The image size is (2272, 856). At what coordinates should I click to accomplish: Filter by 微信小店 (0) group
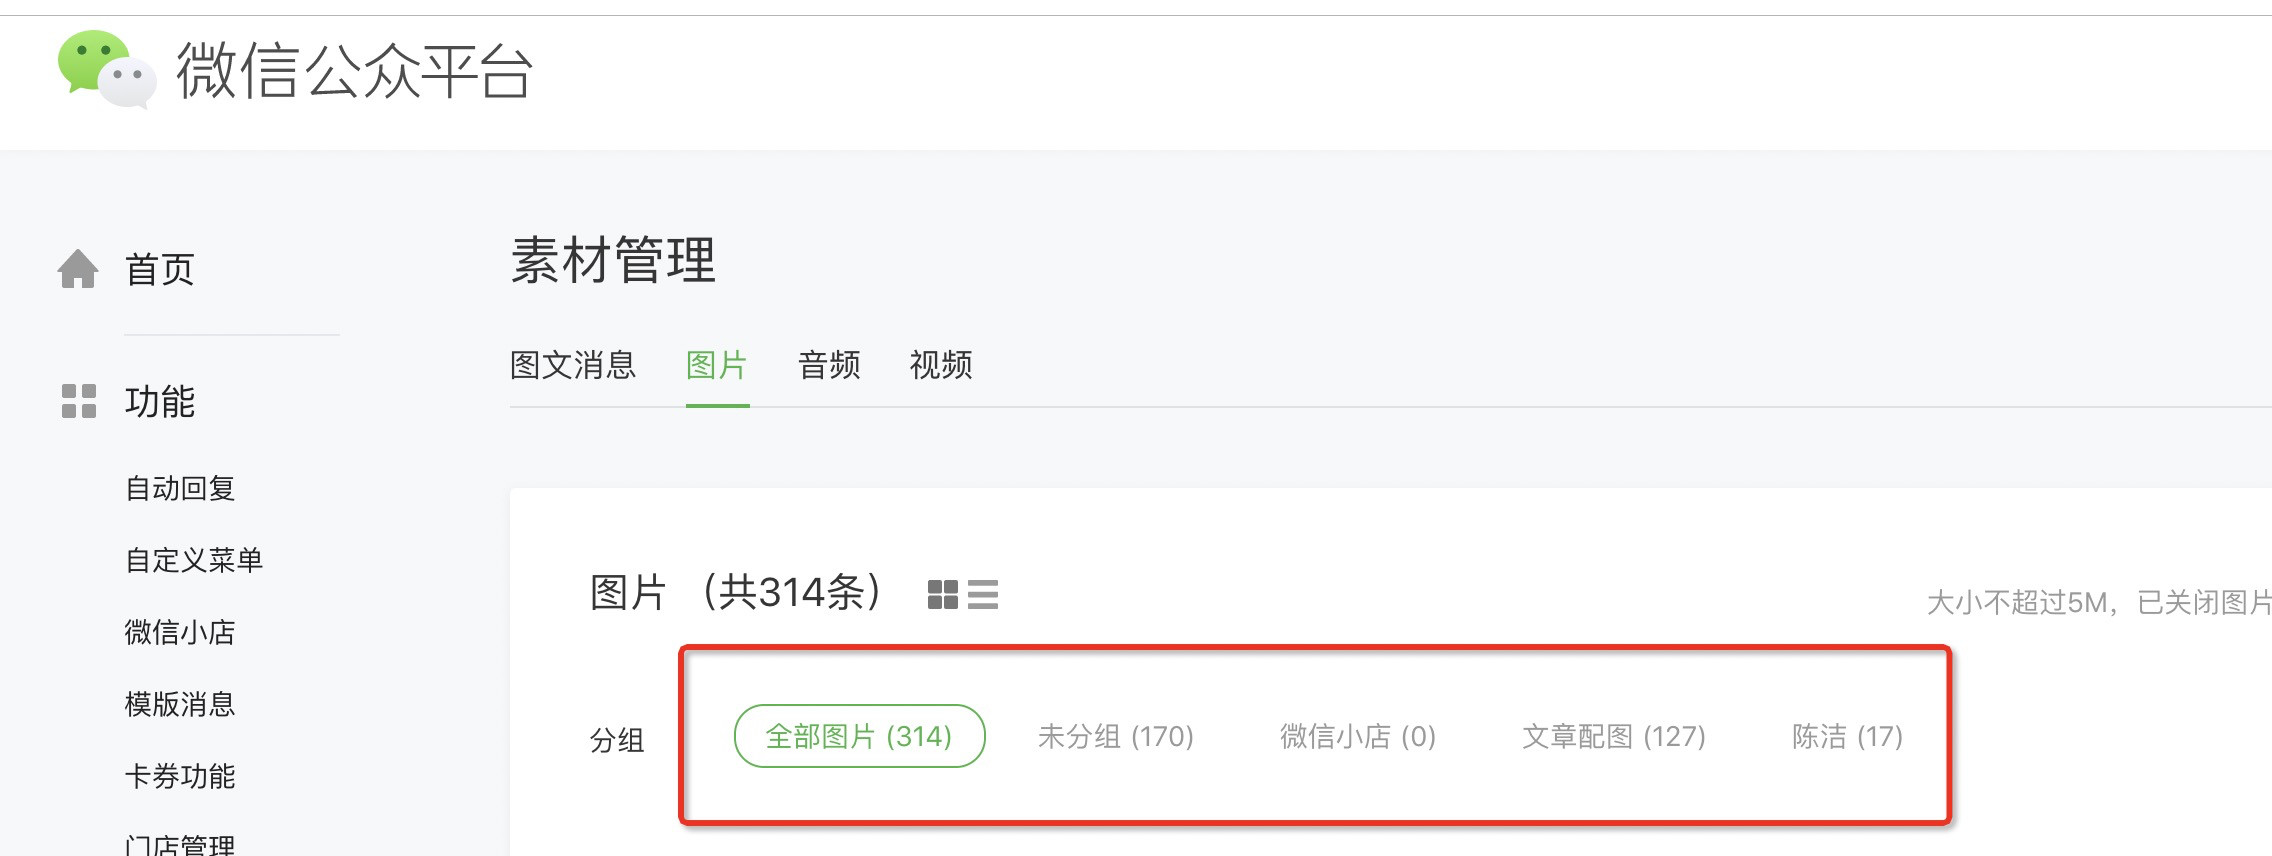point(1358,737)
